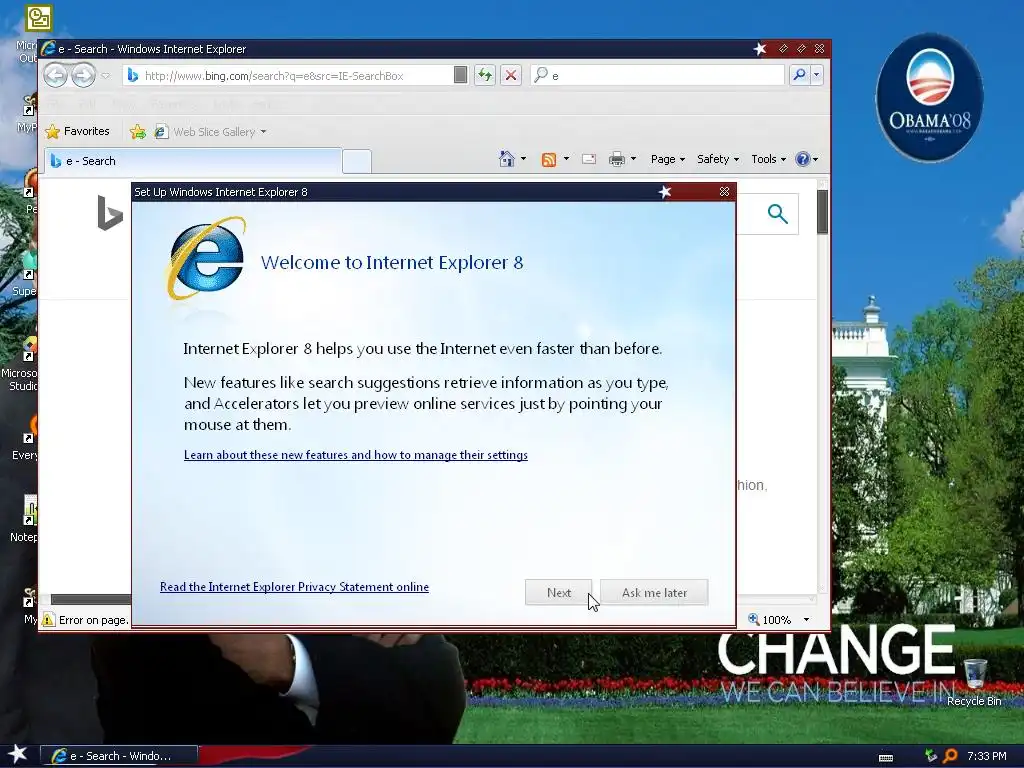Click the Bing search magnifier on the page
The width and height of the screenshot is (1024, 768).
pos(777,214)
